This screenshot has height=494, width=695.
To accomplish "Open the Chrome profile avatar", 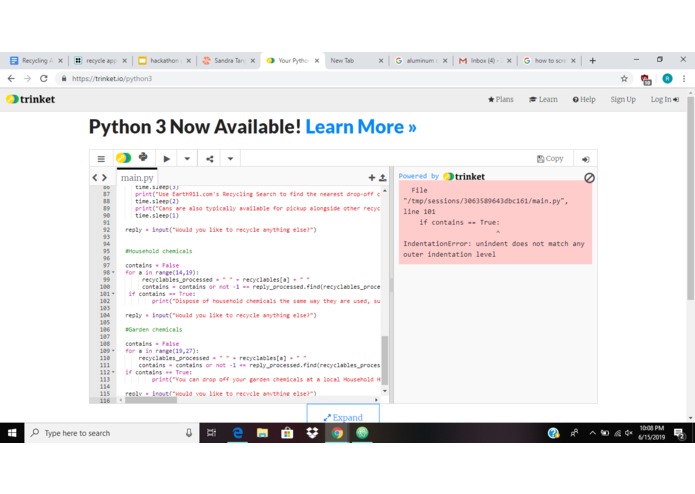I will (x=667, y=78).
